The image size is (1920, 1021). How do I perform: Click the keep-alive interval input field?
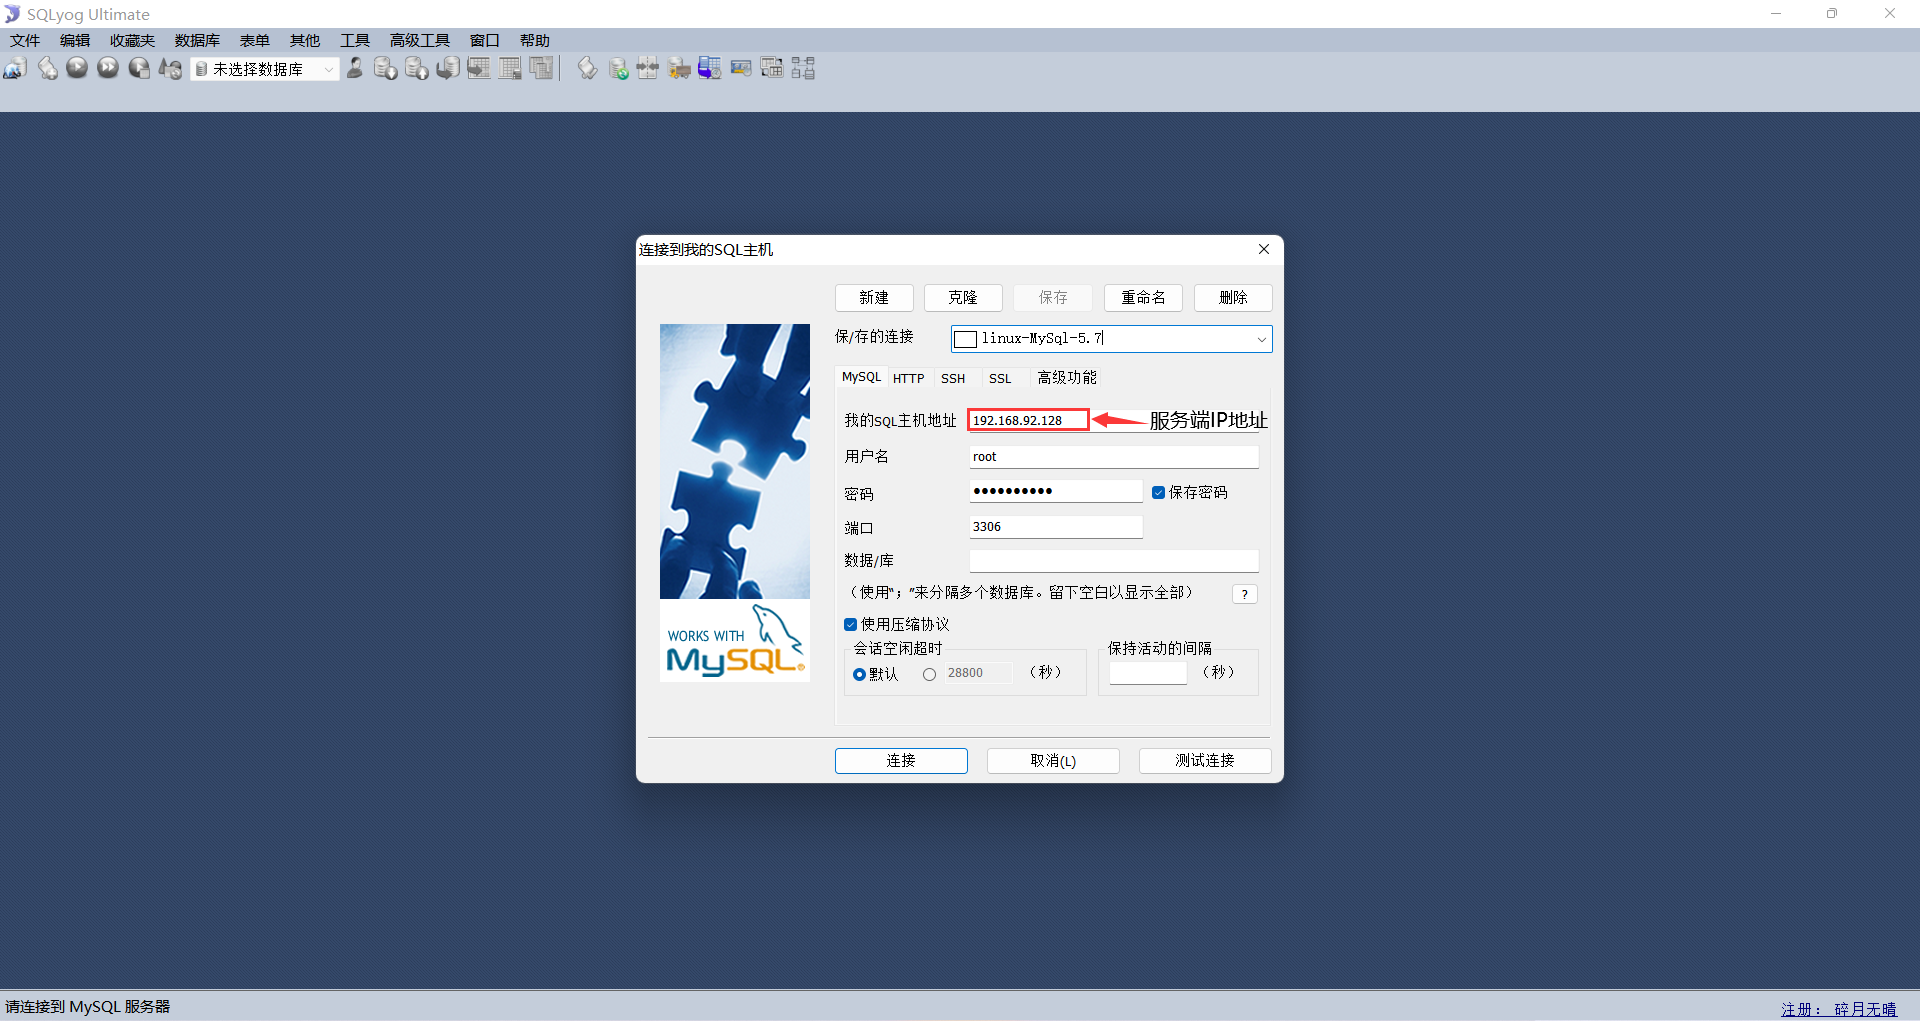point(1148,673)
